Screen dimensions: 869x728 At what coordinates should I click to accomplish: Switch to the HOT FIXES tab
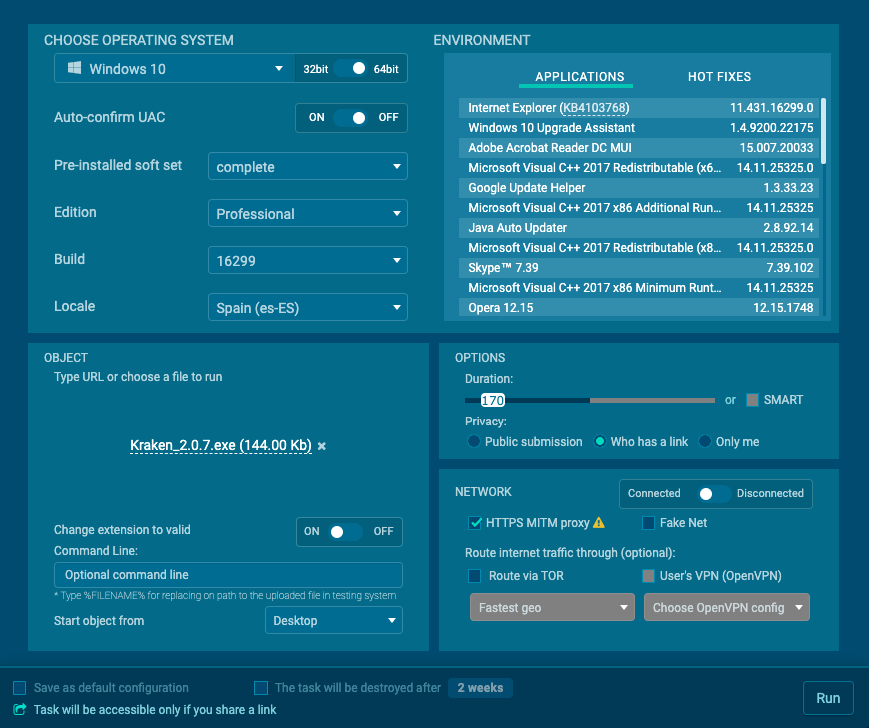(719, 77)
